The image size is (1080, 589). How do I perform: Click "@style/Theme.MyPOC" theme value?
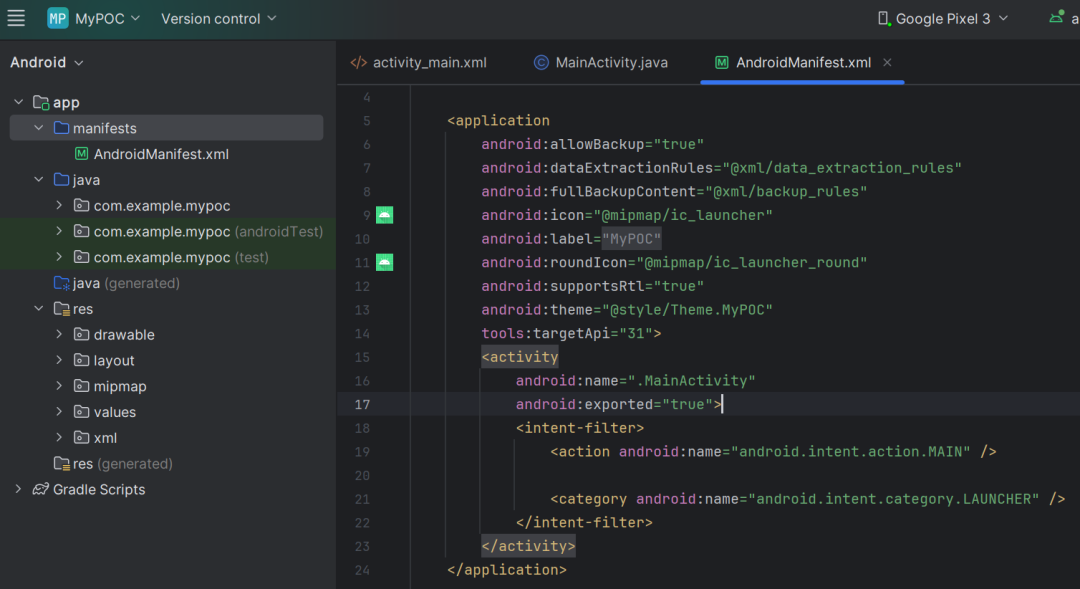[687, 310]
